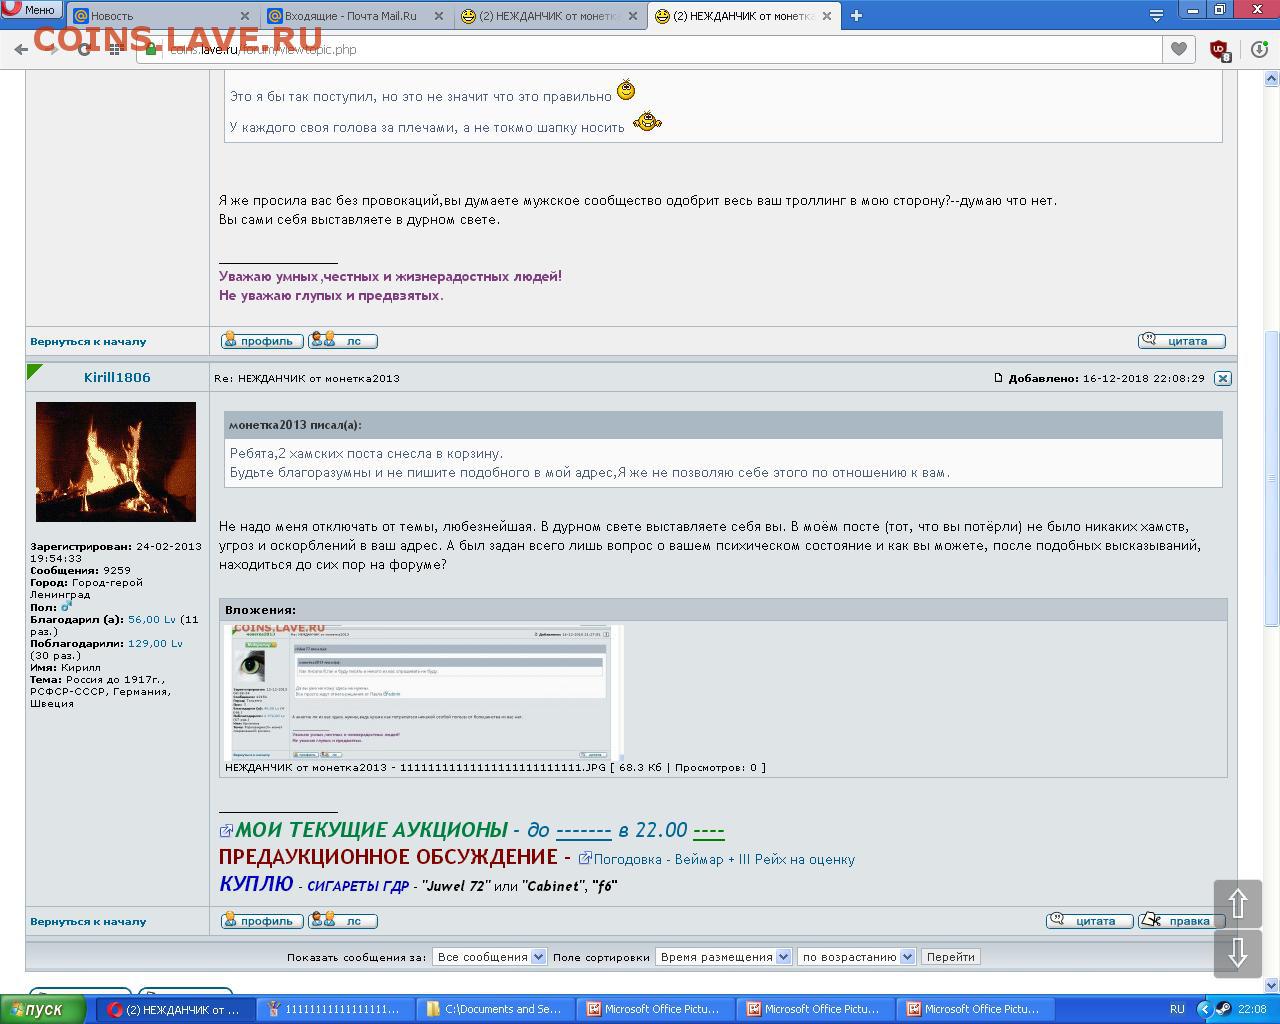
Task: Click the large scroll-down arrow button
Action: click(x=1238, y=952)
